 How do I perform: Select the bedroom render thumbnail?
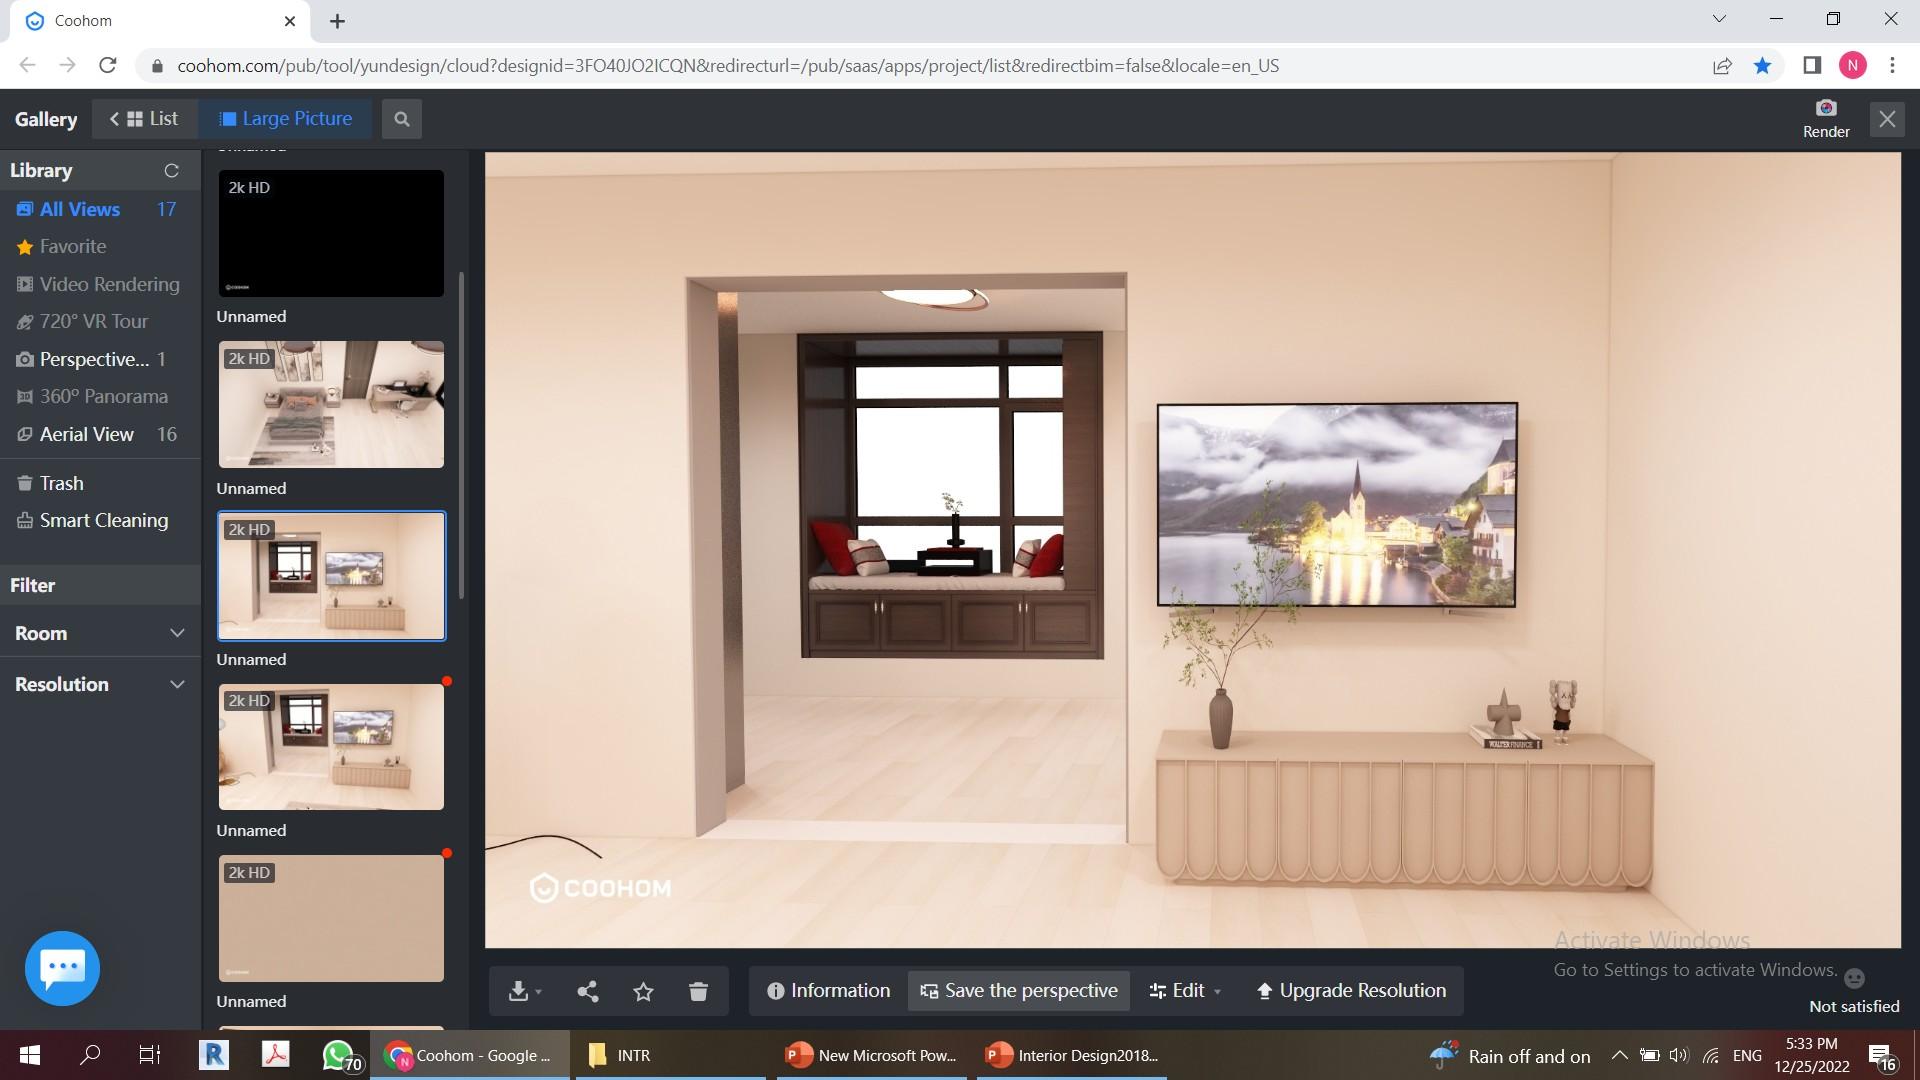331,404
